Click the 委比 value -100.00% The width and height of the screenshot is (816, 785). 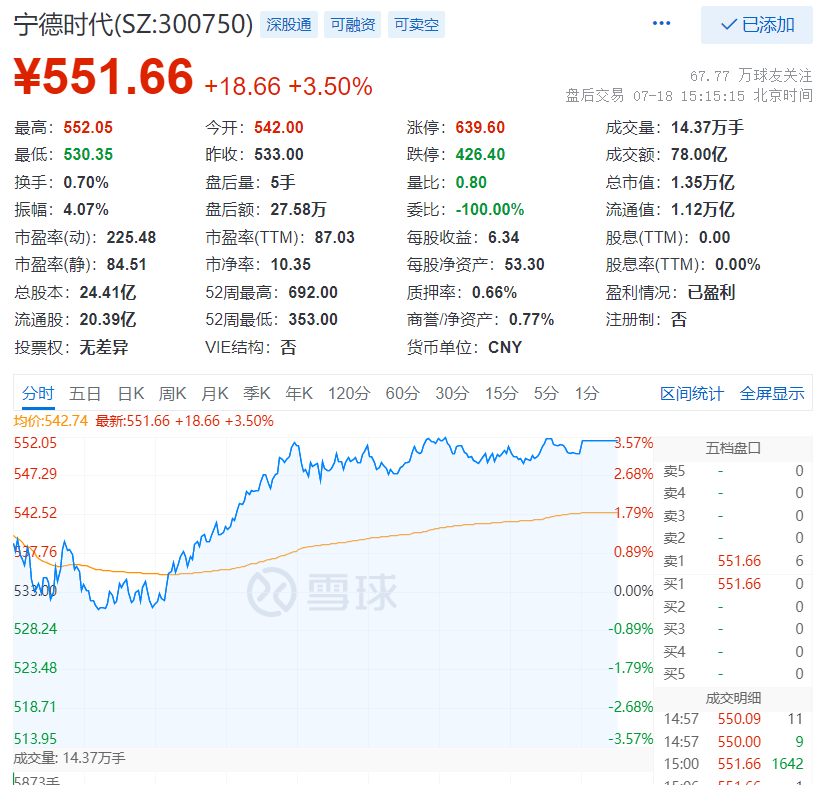pos(490,210)
